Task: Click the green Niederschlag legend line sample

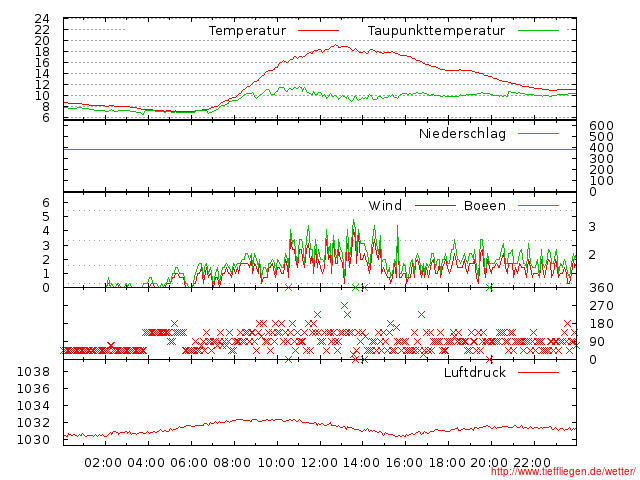Action: point(538,133)
